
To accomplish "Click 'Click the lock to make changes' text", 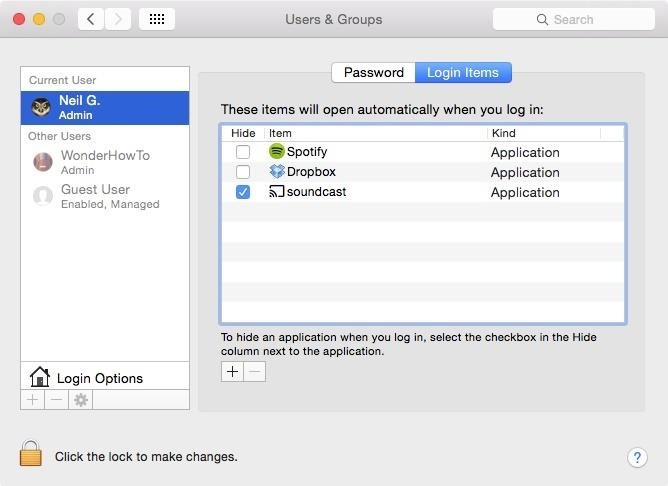I will 146,457.
